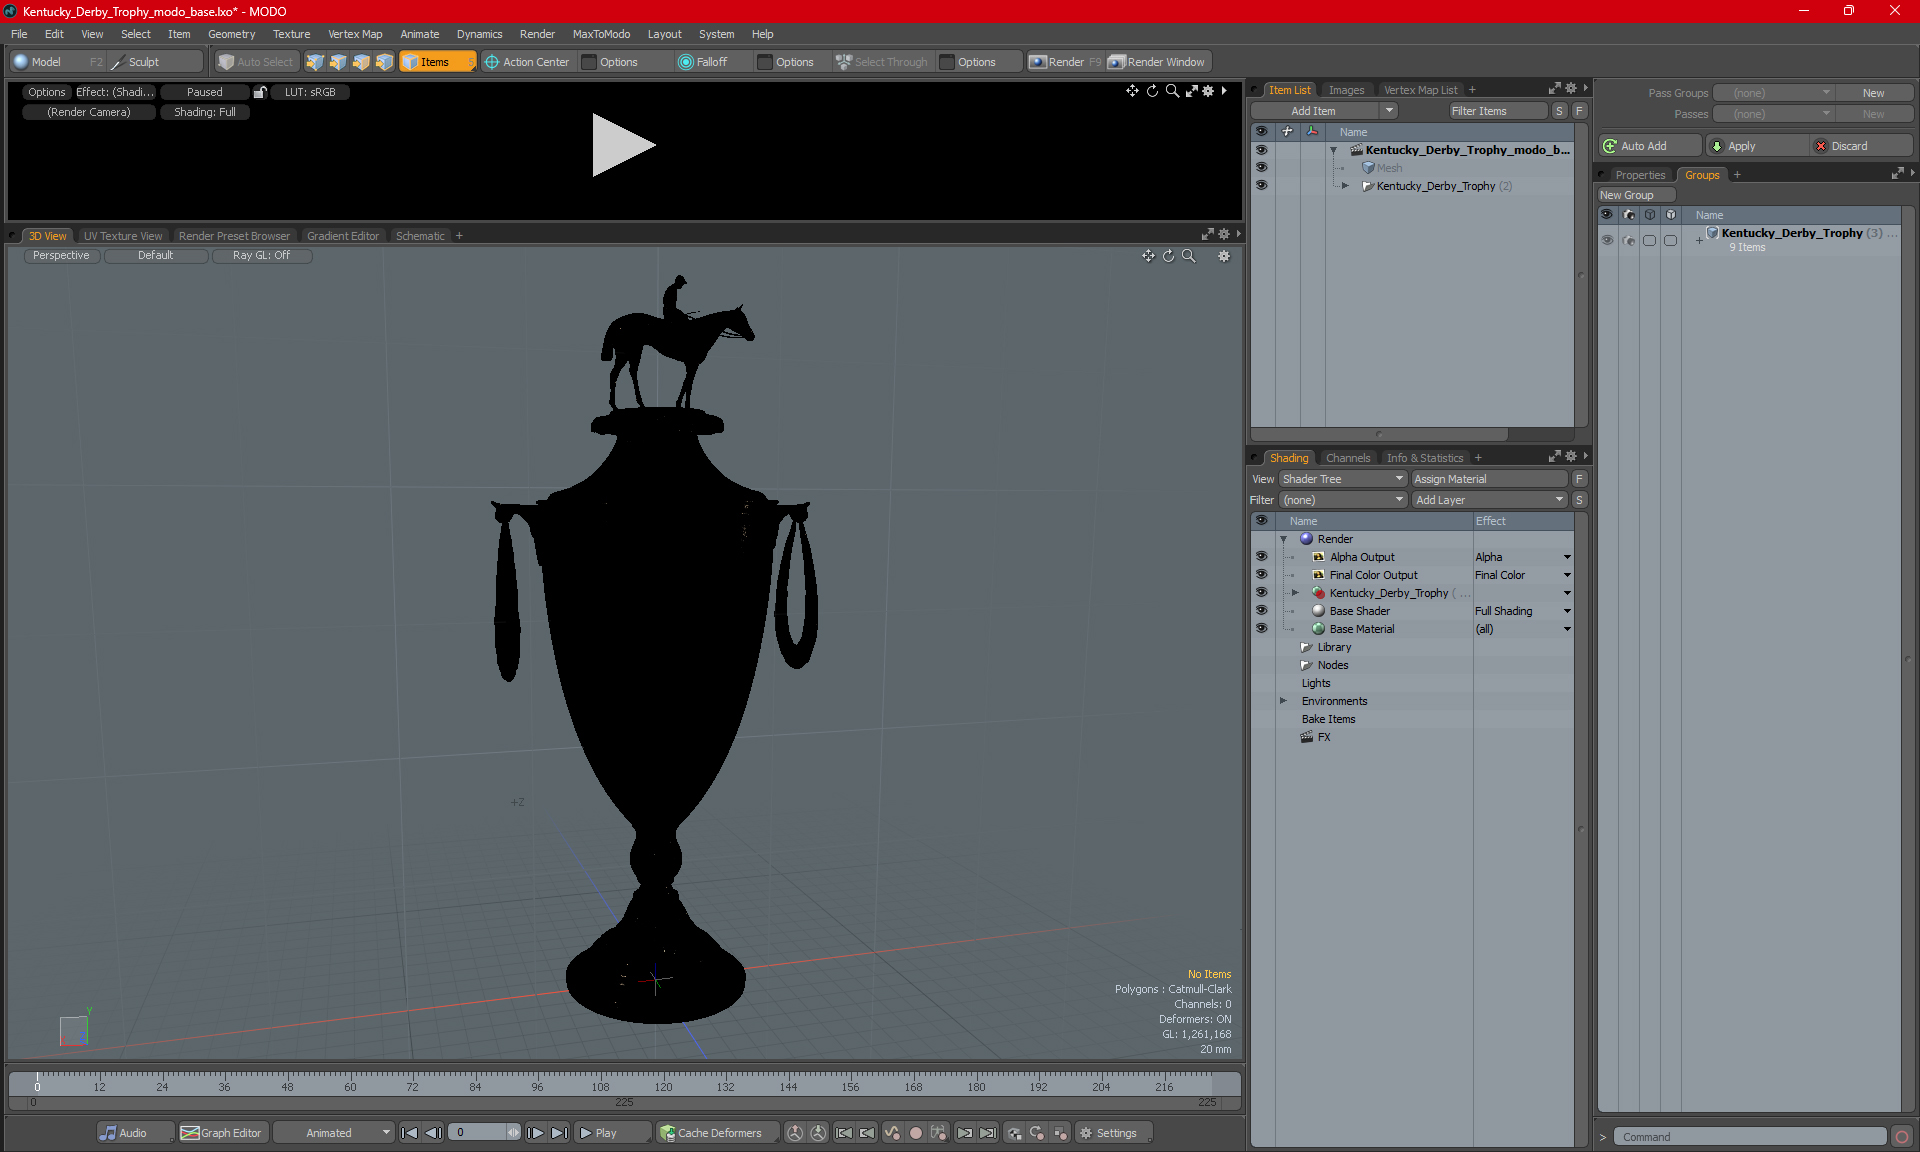This screenshot has height=1152, width=1920.
Task: Click the Auto Add button
Action: coord(1650,146)
